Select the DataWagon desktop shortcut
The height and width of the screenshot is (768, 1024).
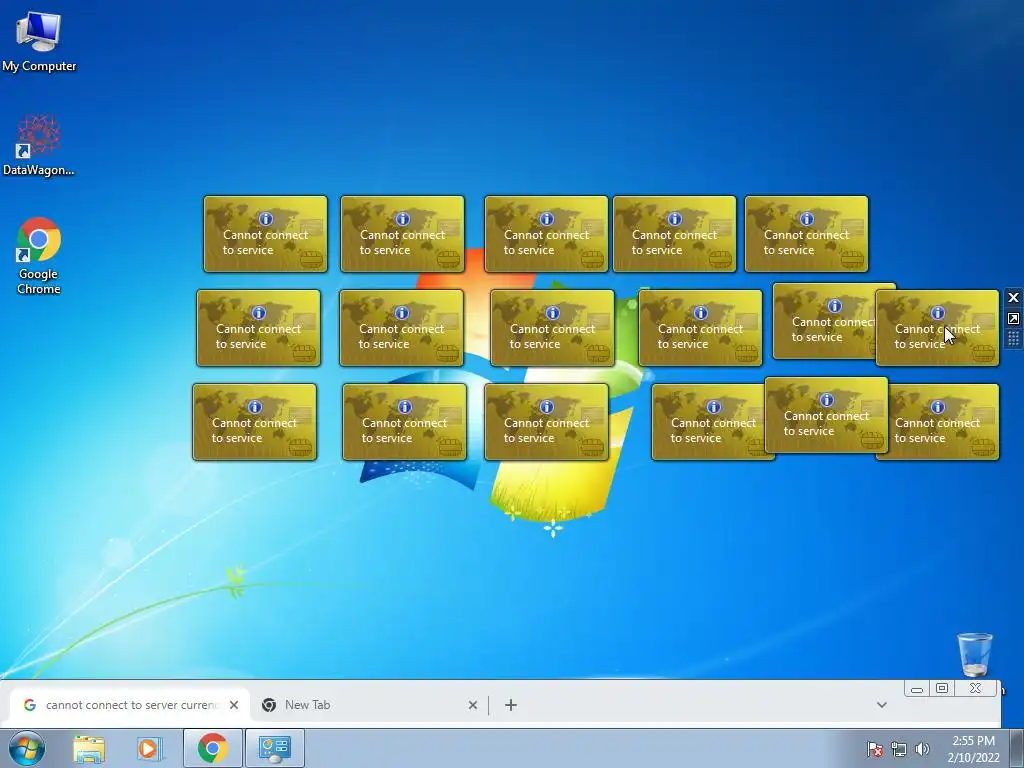click(39, 146)
